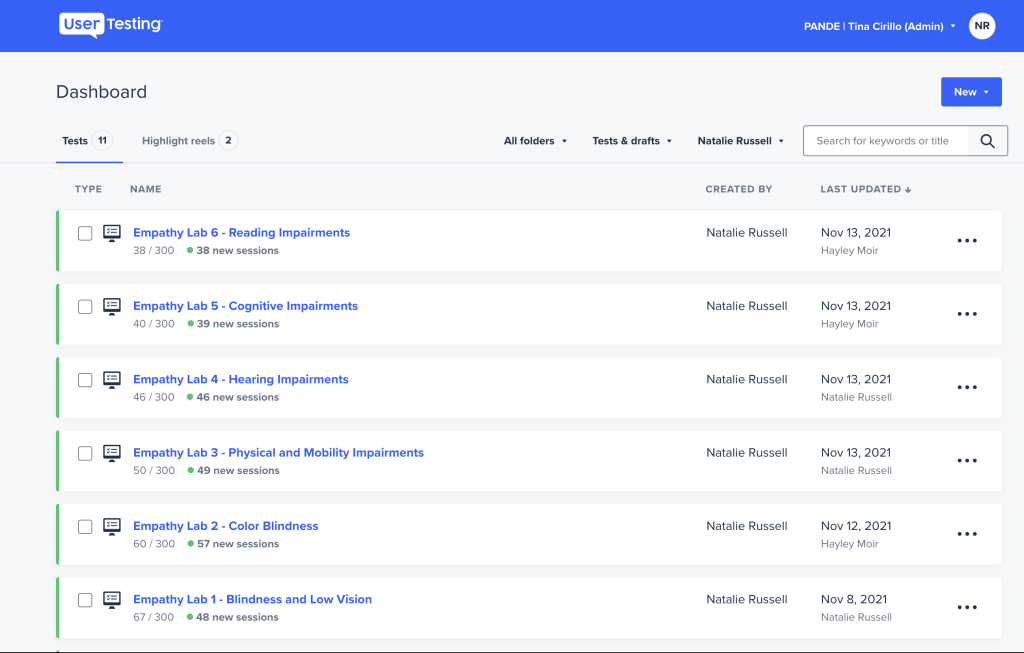The width and height of the screenshot is (1024, 653).
Task: Click the UserTesting logo
Action: pyautogui.click(x=110, y=25)
